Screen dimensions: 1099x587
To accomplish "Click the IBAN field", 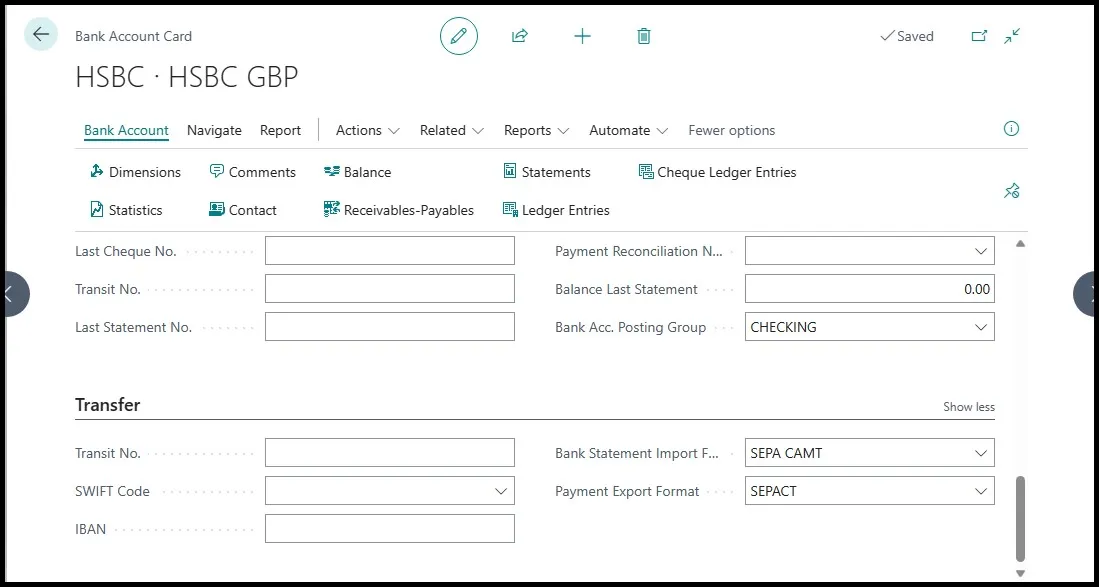I will (390, 529).
